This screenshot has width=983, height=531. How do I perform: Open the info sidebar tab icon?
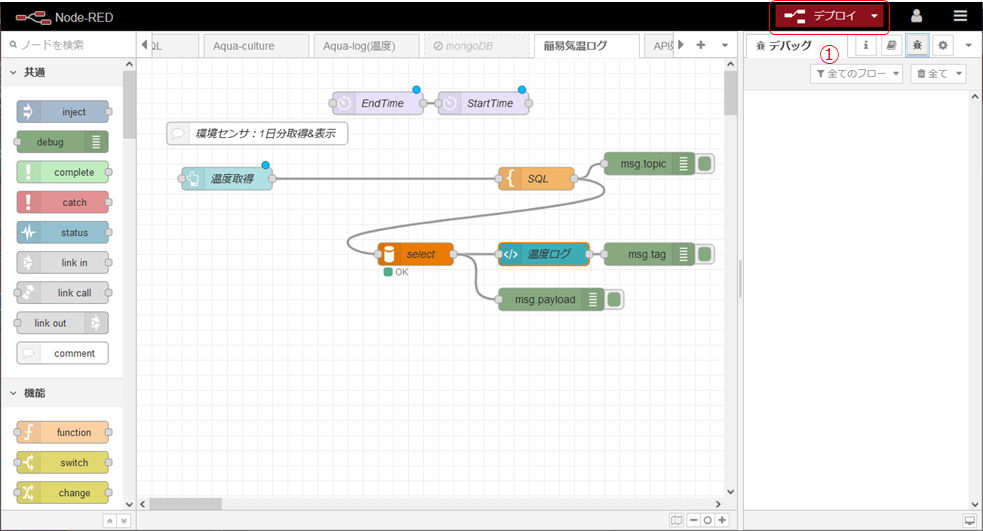(x=864, y=46)
